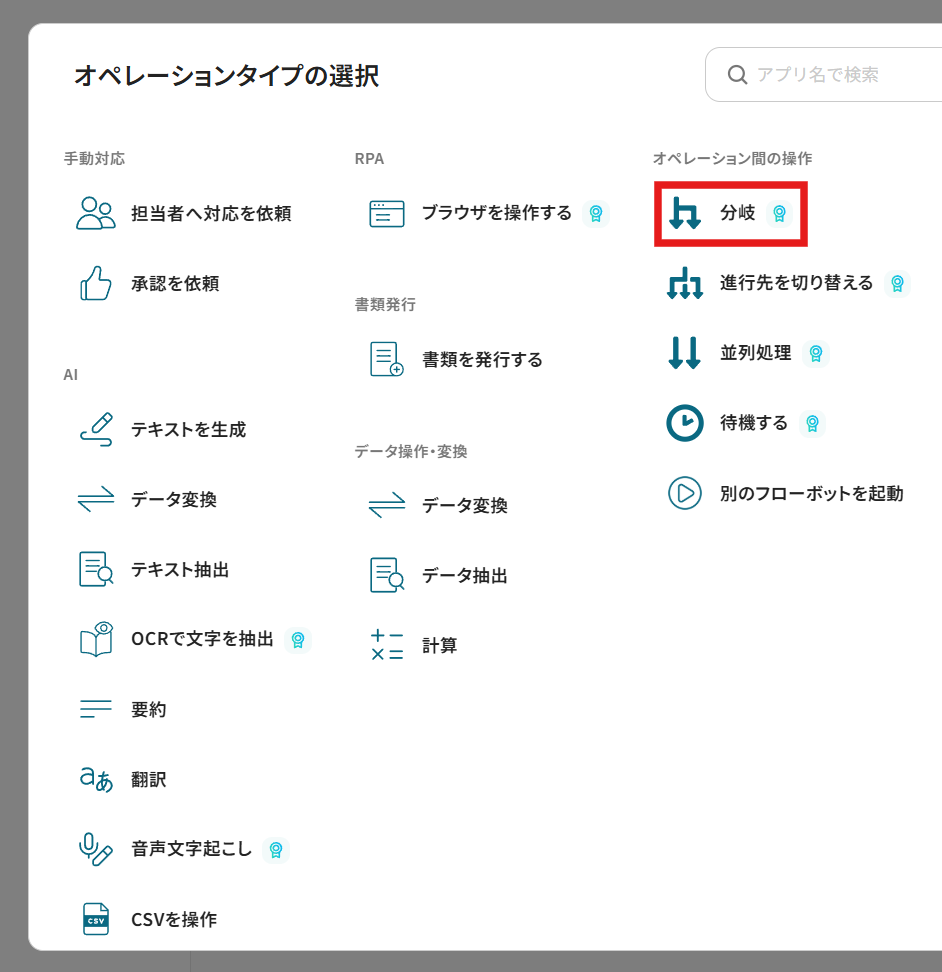Click the AI section heading
This screenshot has width=942, height=972.
[x=71, y=374]
